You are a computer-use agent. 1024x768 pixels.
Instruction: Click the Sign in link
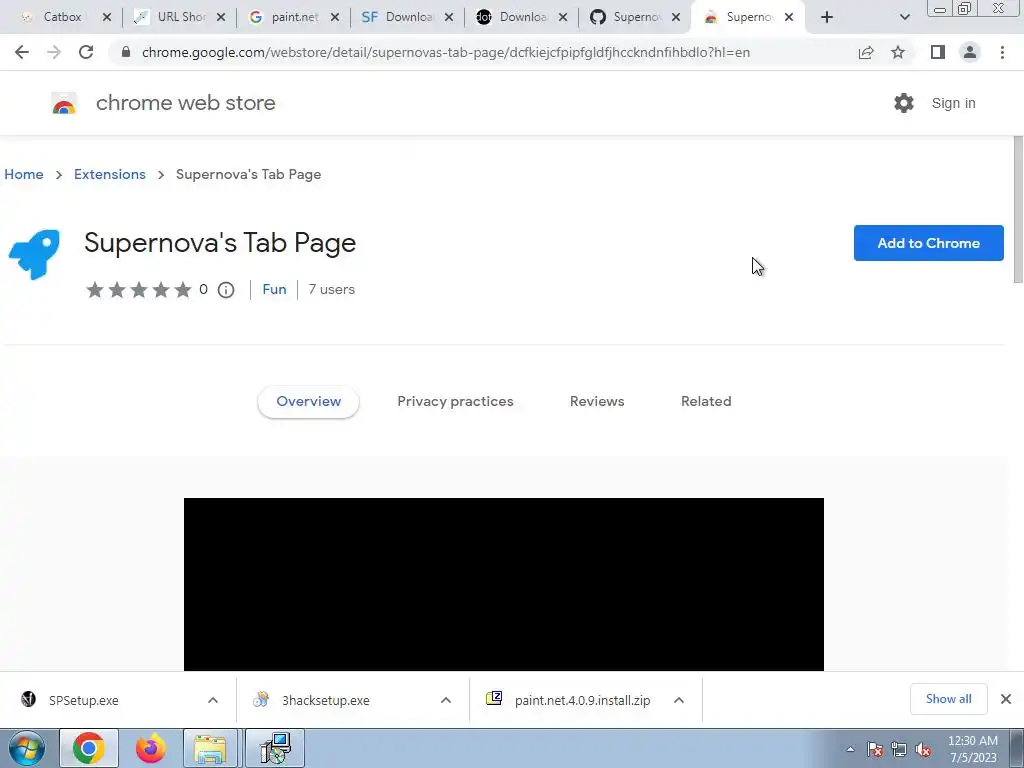click(953, 103)
